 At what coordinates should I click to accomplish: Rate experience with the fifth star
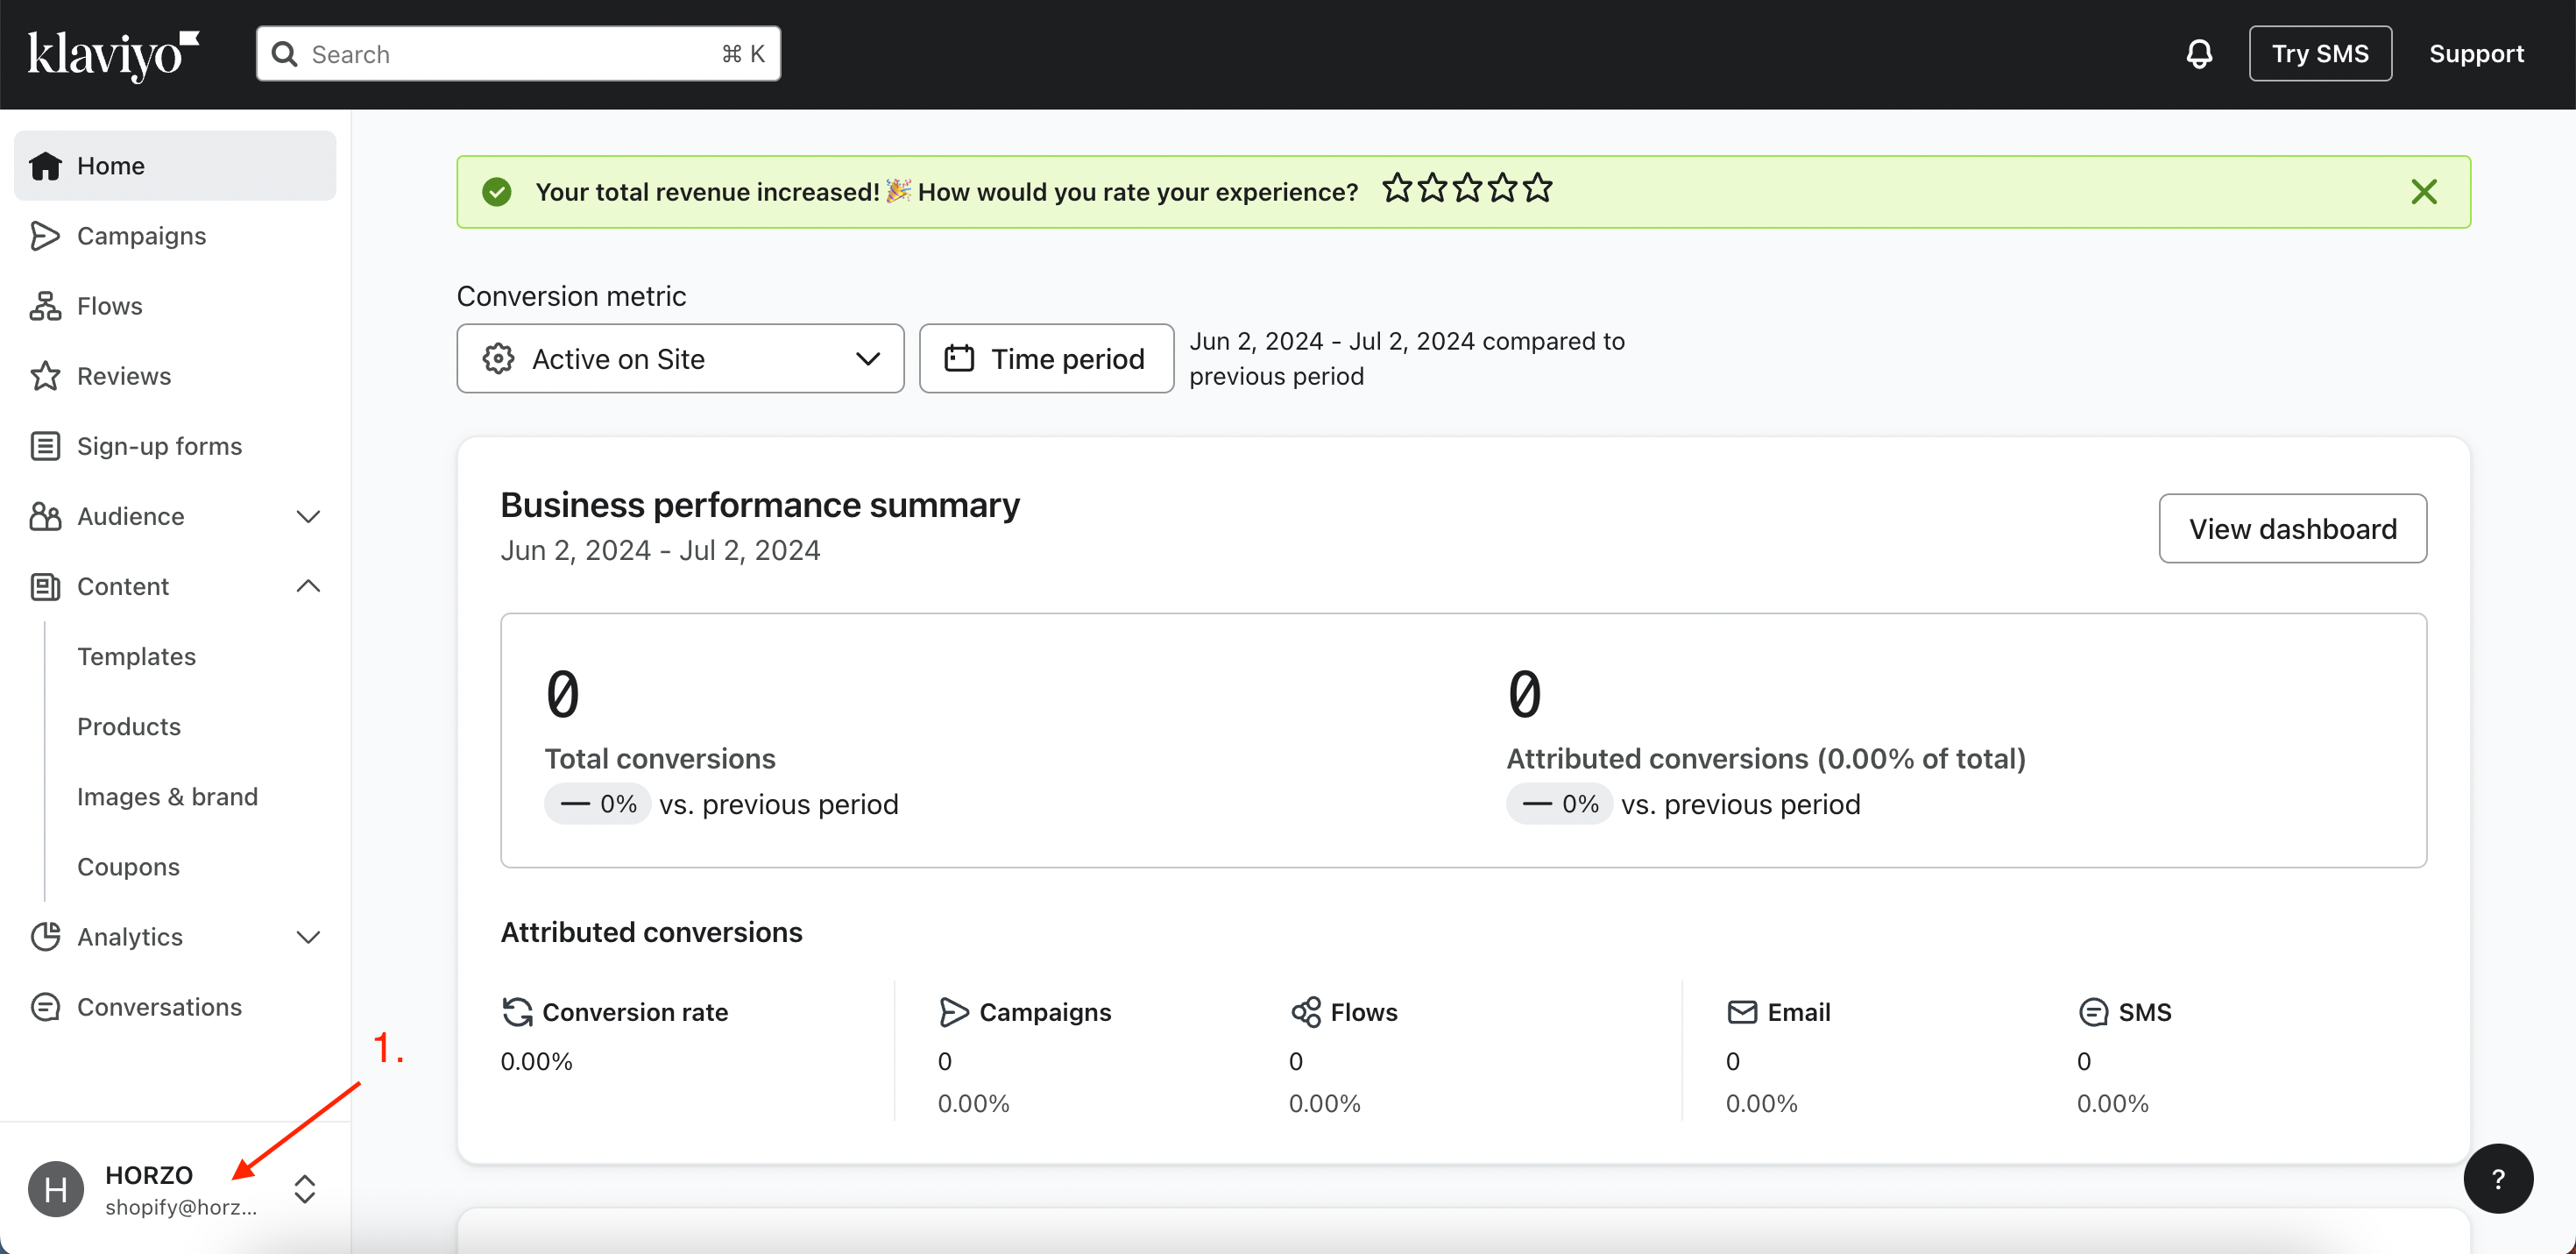click(x=1538, y=188)
